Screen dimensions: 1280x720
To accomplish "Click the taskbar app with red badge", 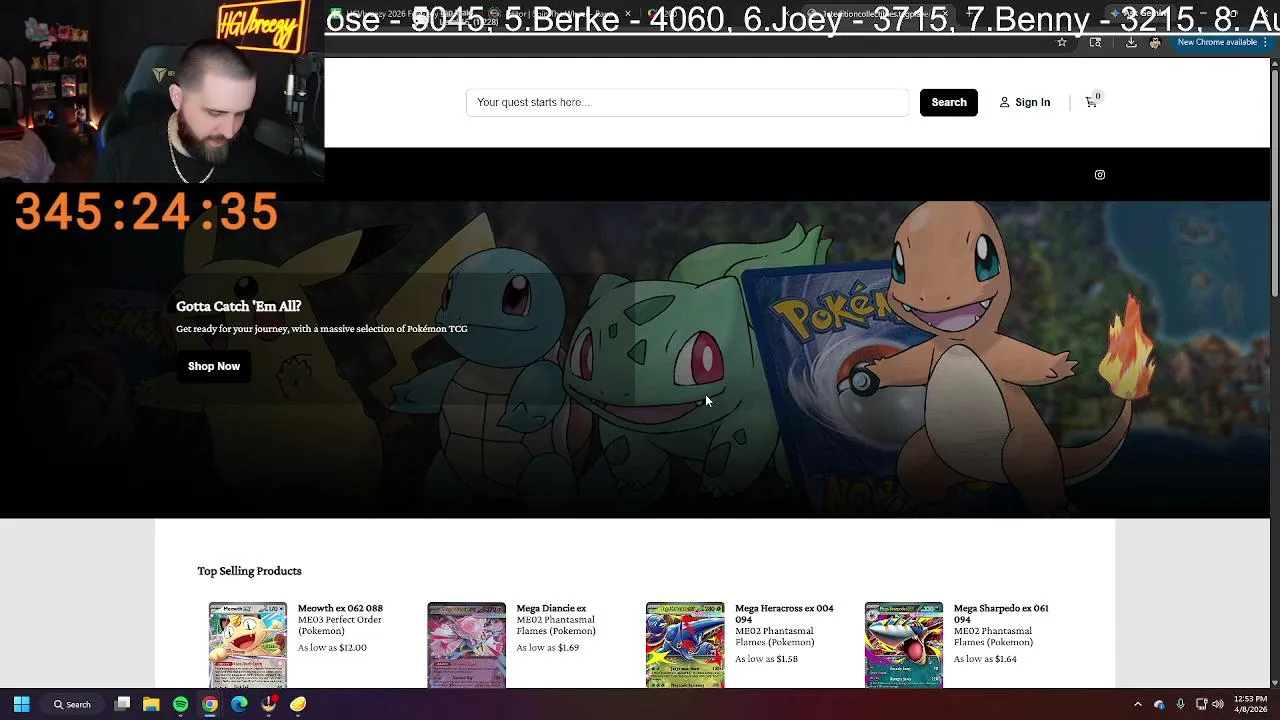I will tap(269, 704).
